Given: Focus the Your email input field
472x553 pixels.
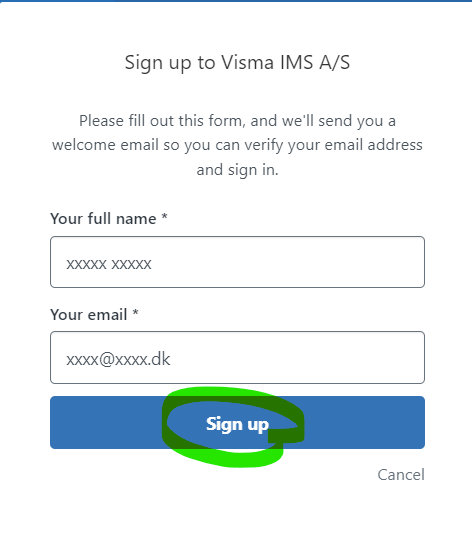Looking at the screenshot, I should tap(237, 357).
